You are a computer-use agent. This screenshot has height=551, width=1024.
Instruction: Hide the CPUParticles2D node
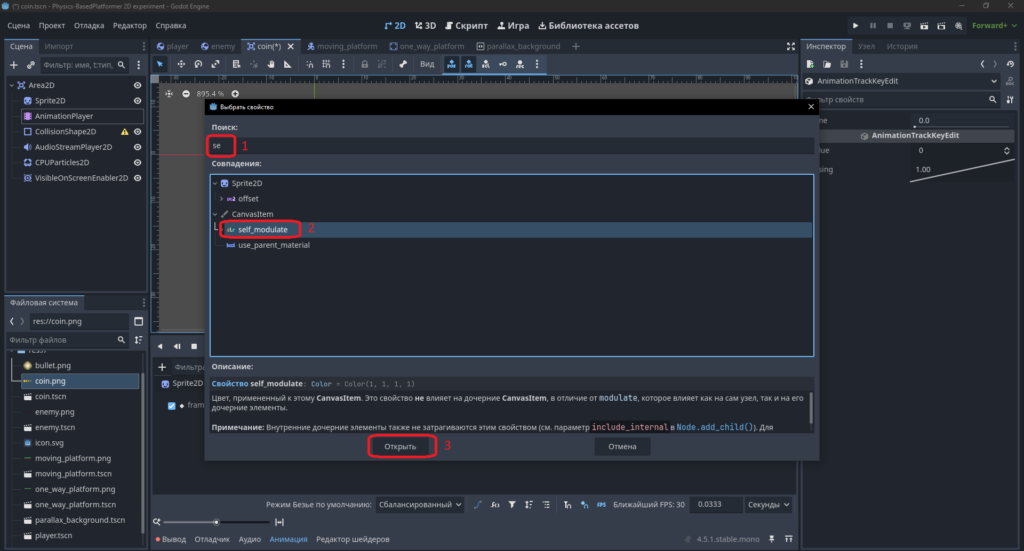(137, 162)
